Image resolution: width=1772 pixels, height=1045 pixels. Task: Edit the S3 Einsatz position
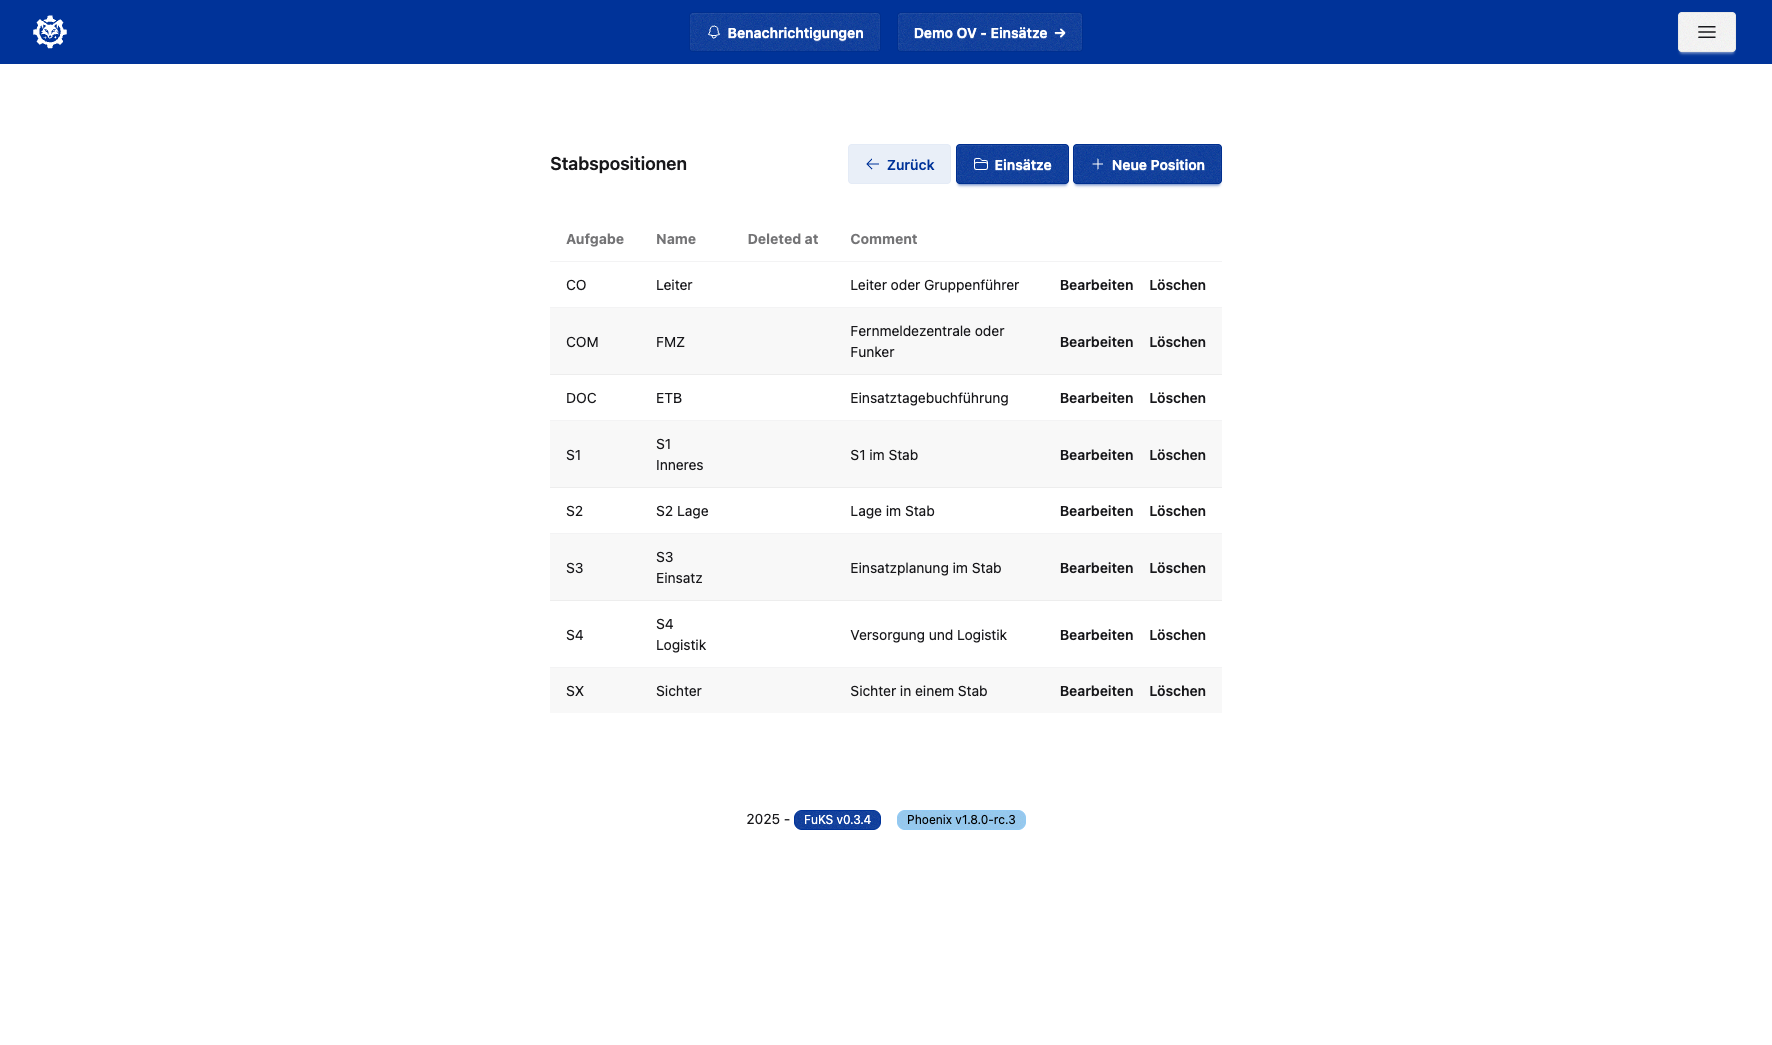1096,568
